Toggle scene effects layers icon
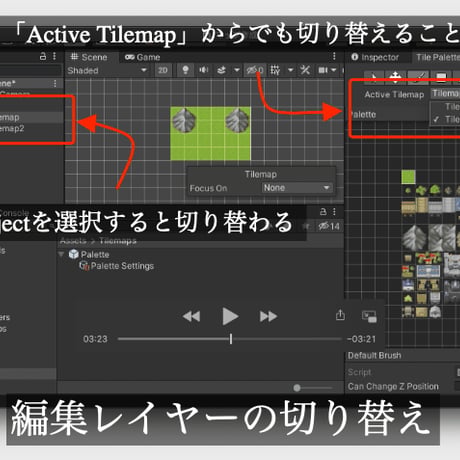The image size is (460, 460). (221, 70)
